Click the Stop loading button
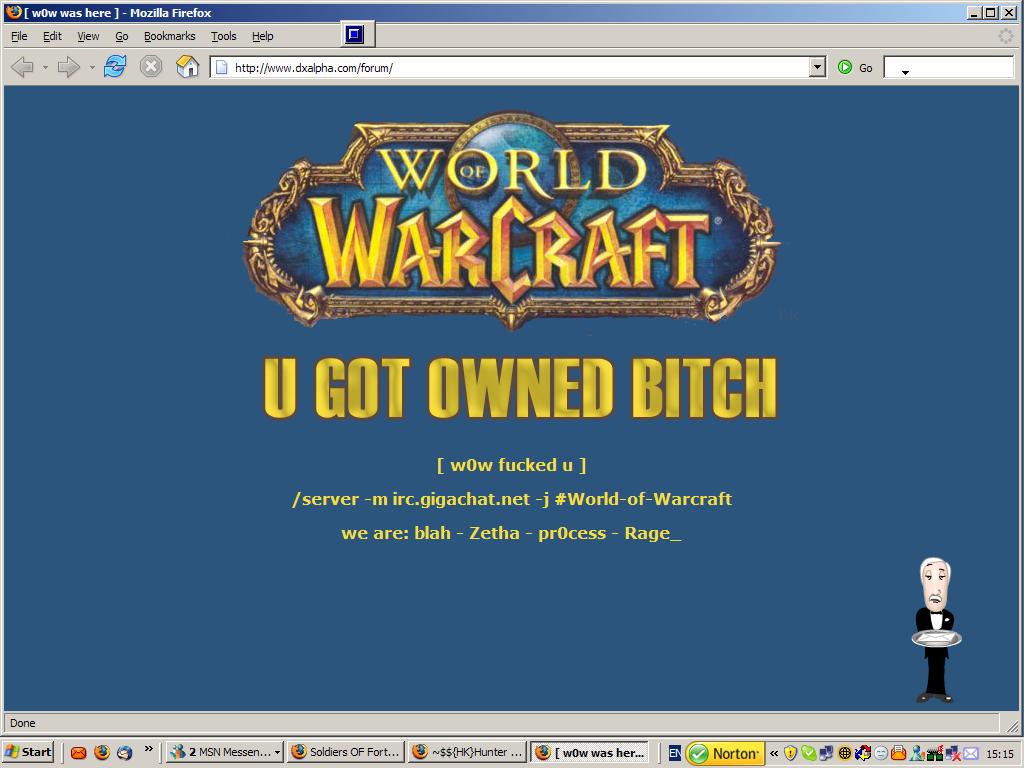The width and height of the screenshot is (1024, 768). coord(151,67)
